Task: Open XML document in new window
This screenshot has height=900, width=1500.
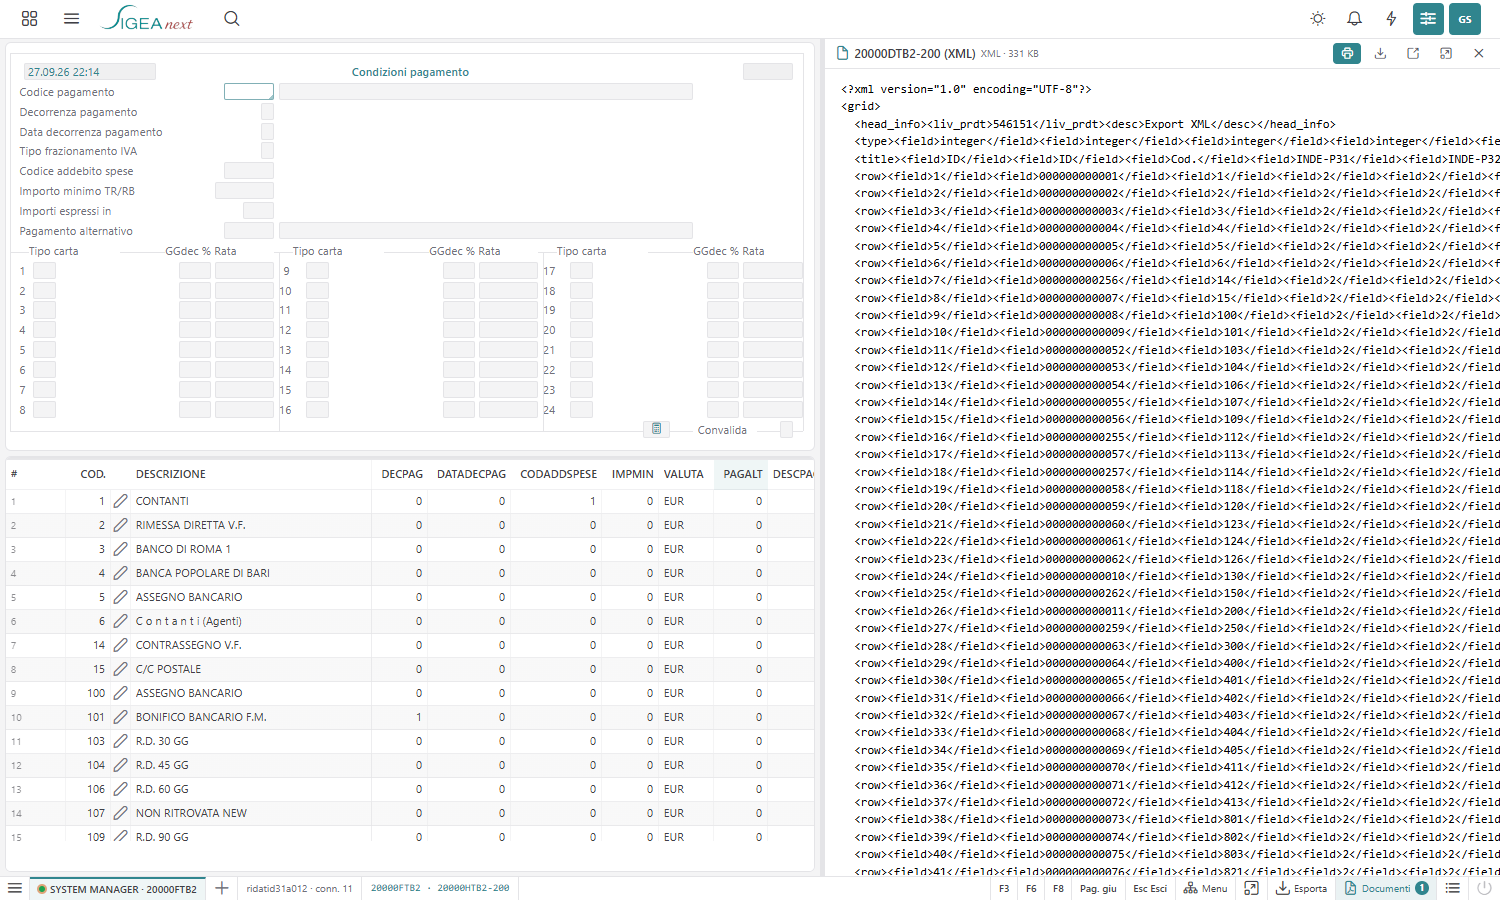Action: pyautogui.click(x=1413, y=53)
